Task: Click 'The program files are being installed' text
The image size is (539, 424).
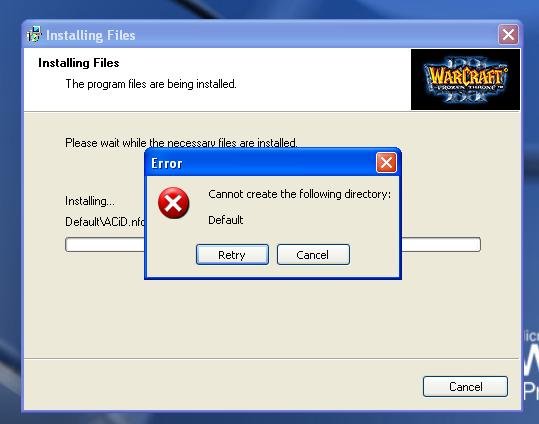Action: tap(151, 84)
